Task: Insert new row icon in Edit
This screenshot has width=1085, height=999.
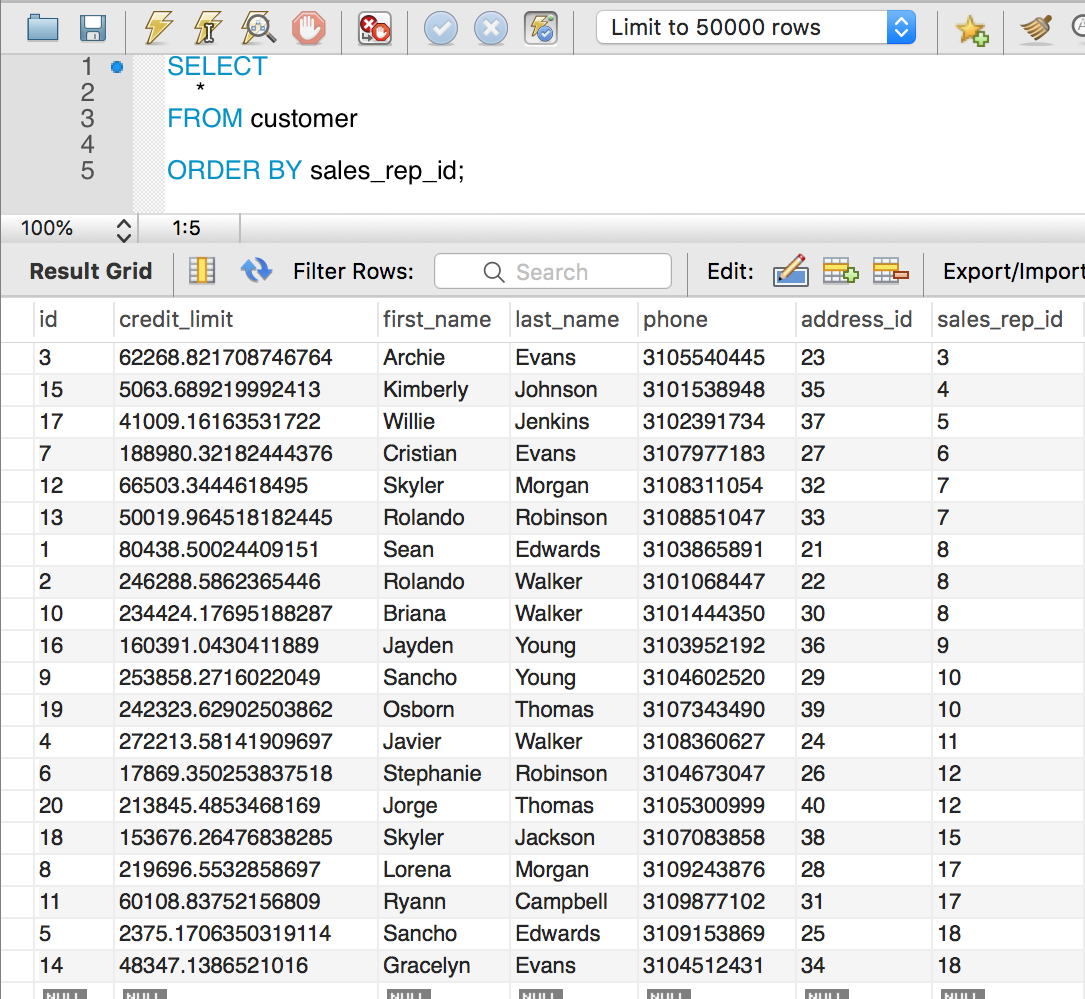Action: (x=840, y=271)
